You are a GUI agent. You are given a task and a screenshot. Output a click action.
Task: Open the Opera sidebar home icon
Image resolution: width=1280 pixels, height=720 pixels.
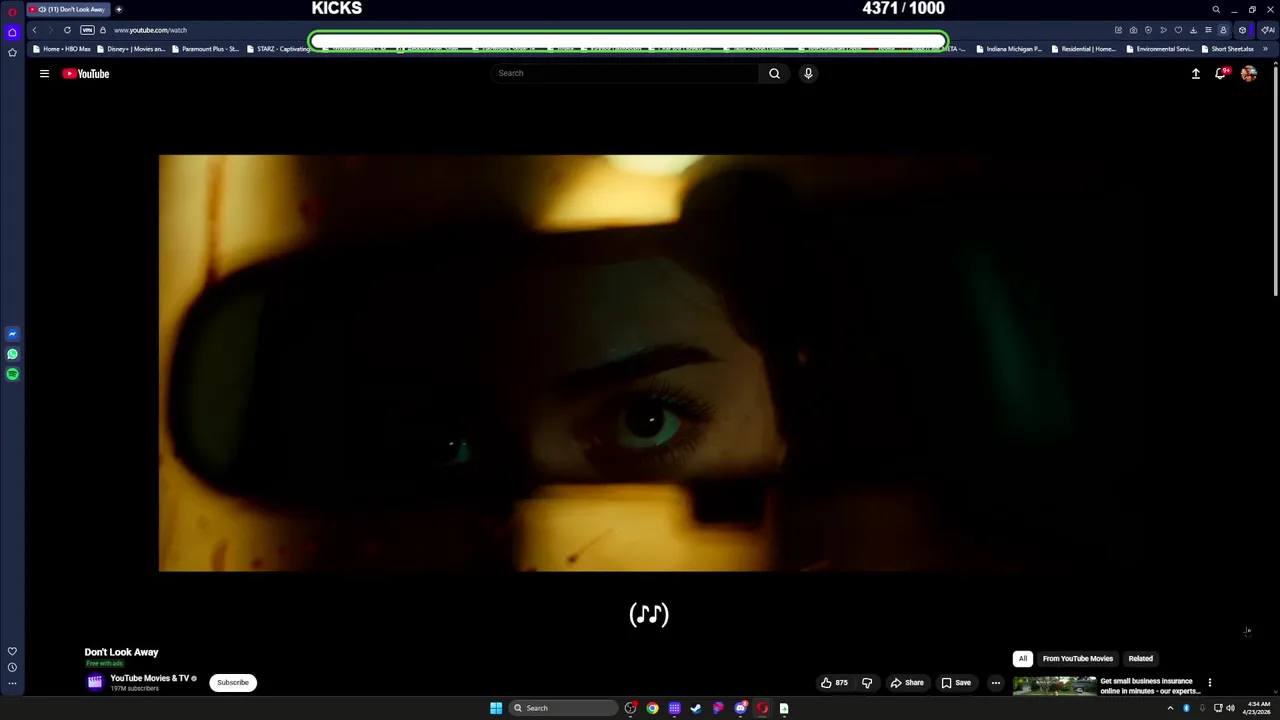click(x=12, y=33)
